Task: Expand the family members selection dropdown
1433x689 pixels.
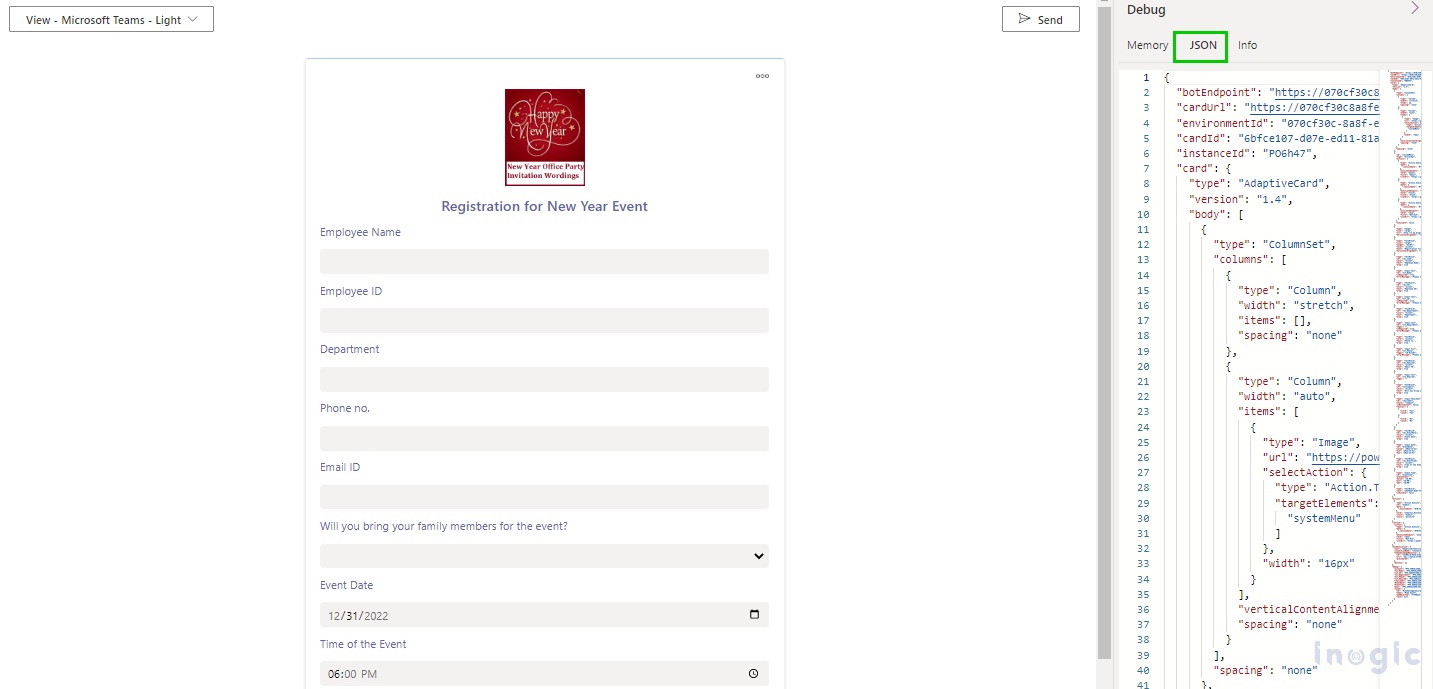Action: (544, 556)
